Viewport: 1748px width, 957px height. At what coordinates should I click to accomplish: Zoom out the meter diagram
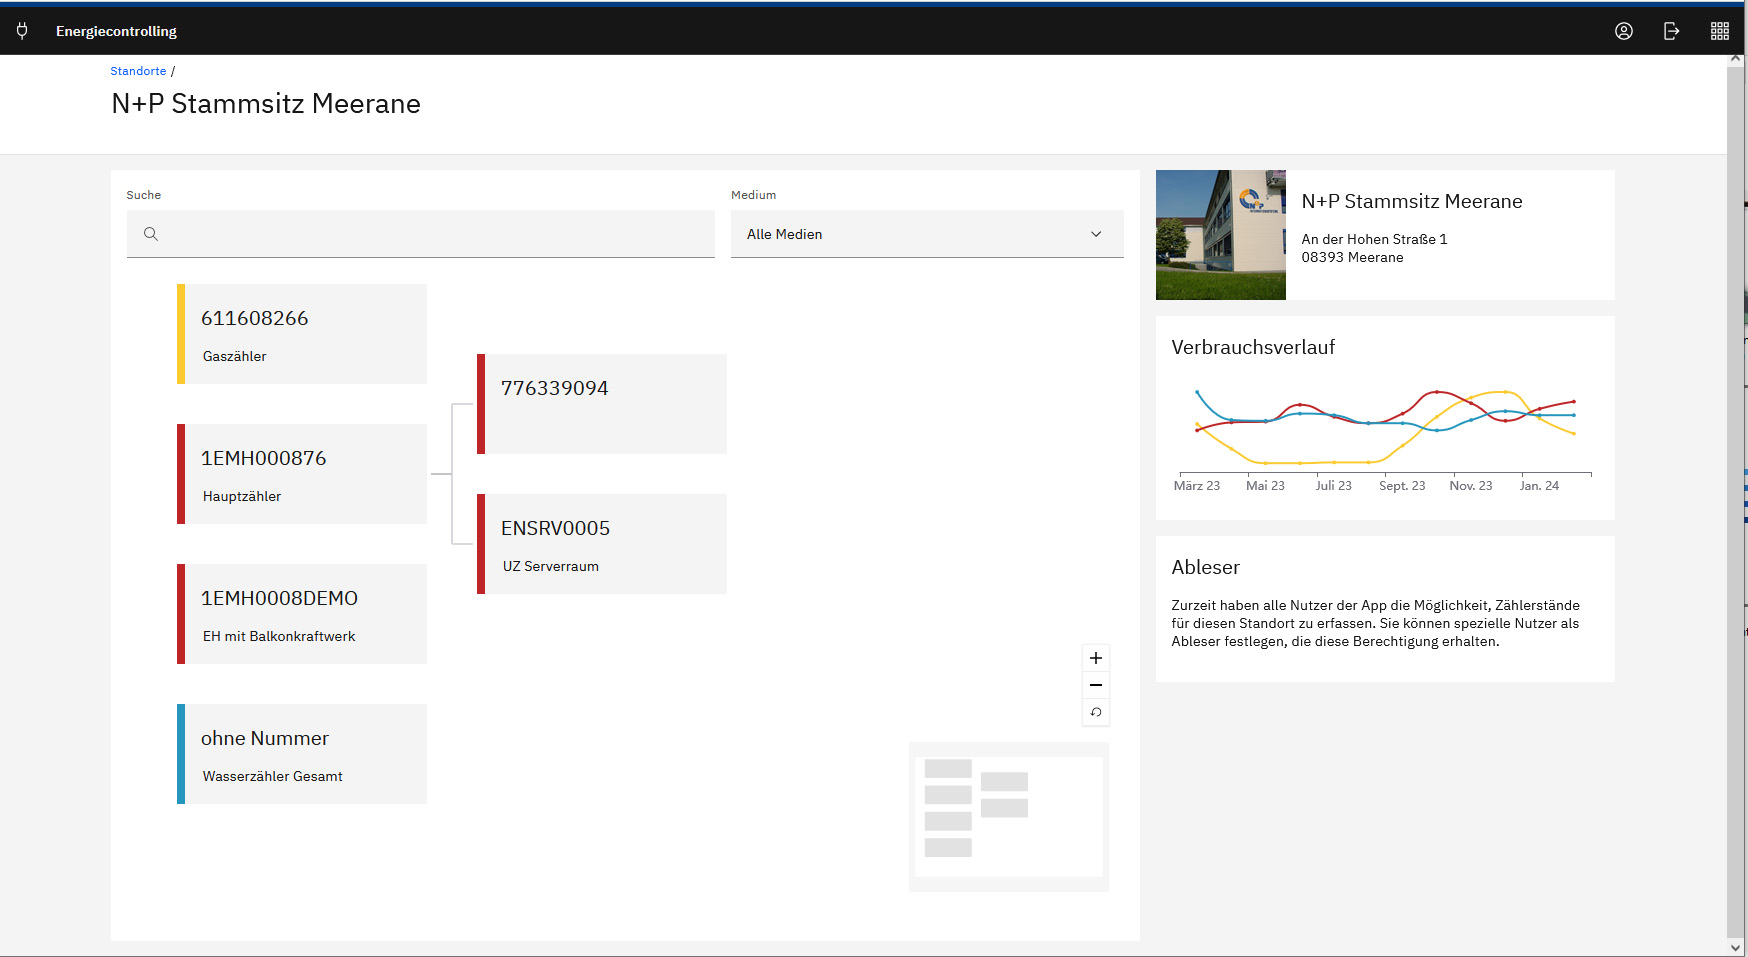(1096, 685)
